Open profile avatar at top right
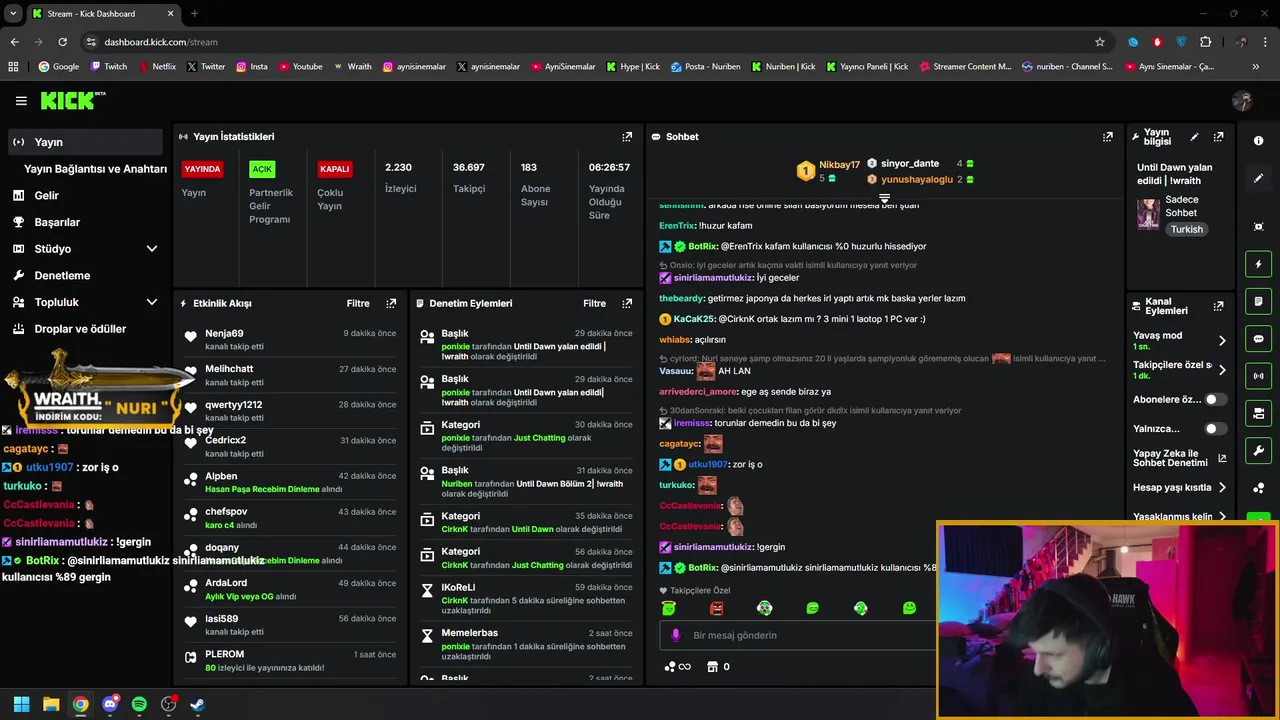The height and width of the screenshot is (720, 1280). click(x=1242, y=101)
